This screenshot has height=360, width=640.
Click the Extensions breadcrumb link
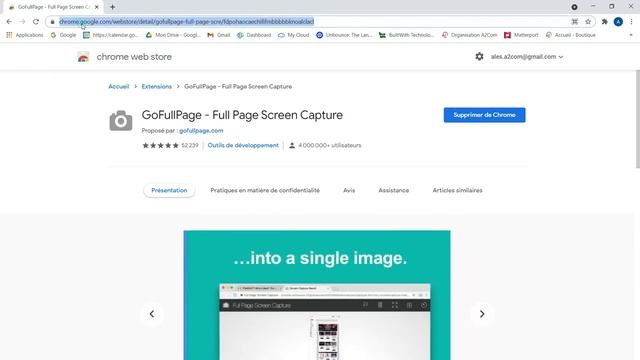(x=156, y=87)
